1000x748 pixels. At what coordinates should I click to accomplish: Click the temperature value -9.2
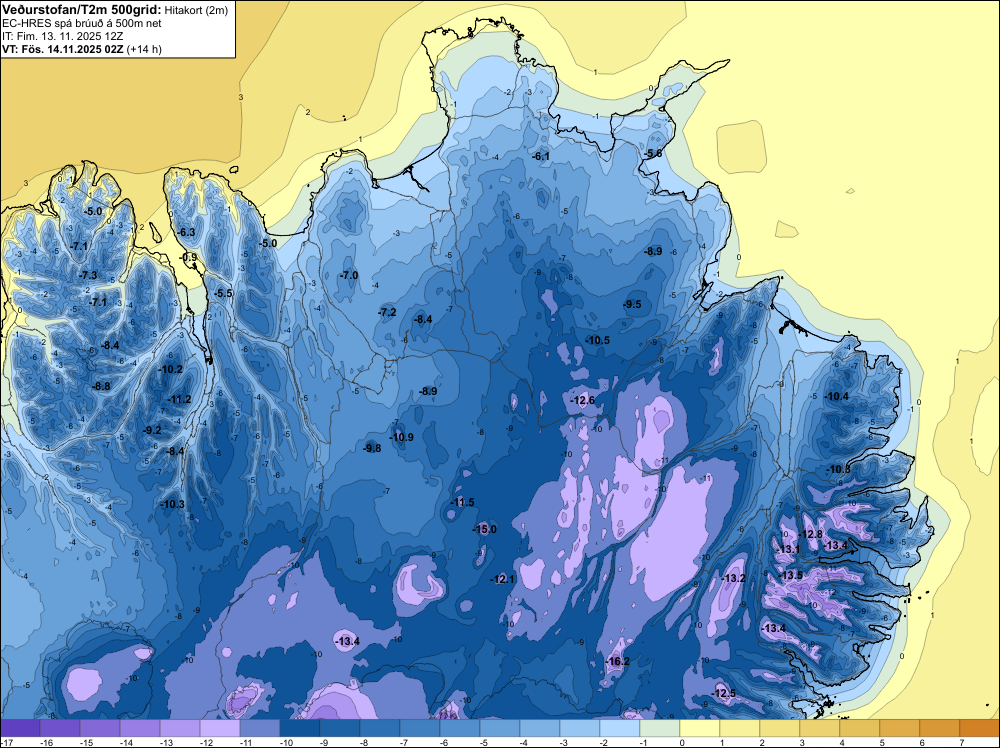click(152, 430)
